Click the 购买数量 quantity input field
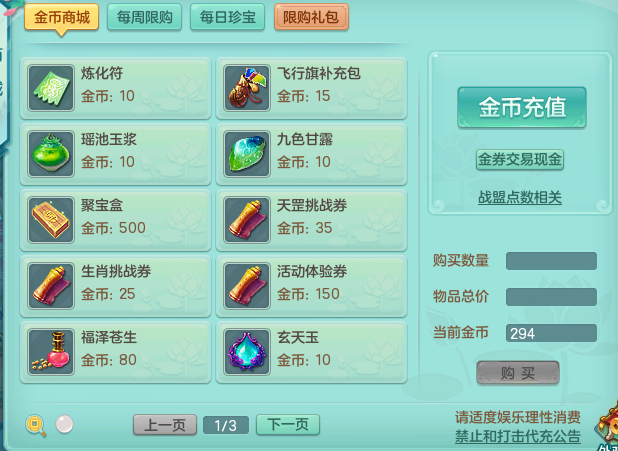This screenshot has width=618, height=451. click(551, 261)
